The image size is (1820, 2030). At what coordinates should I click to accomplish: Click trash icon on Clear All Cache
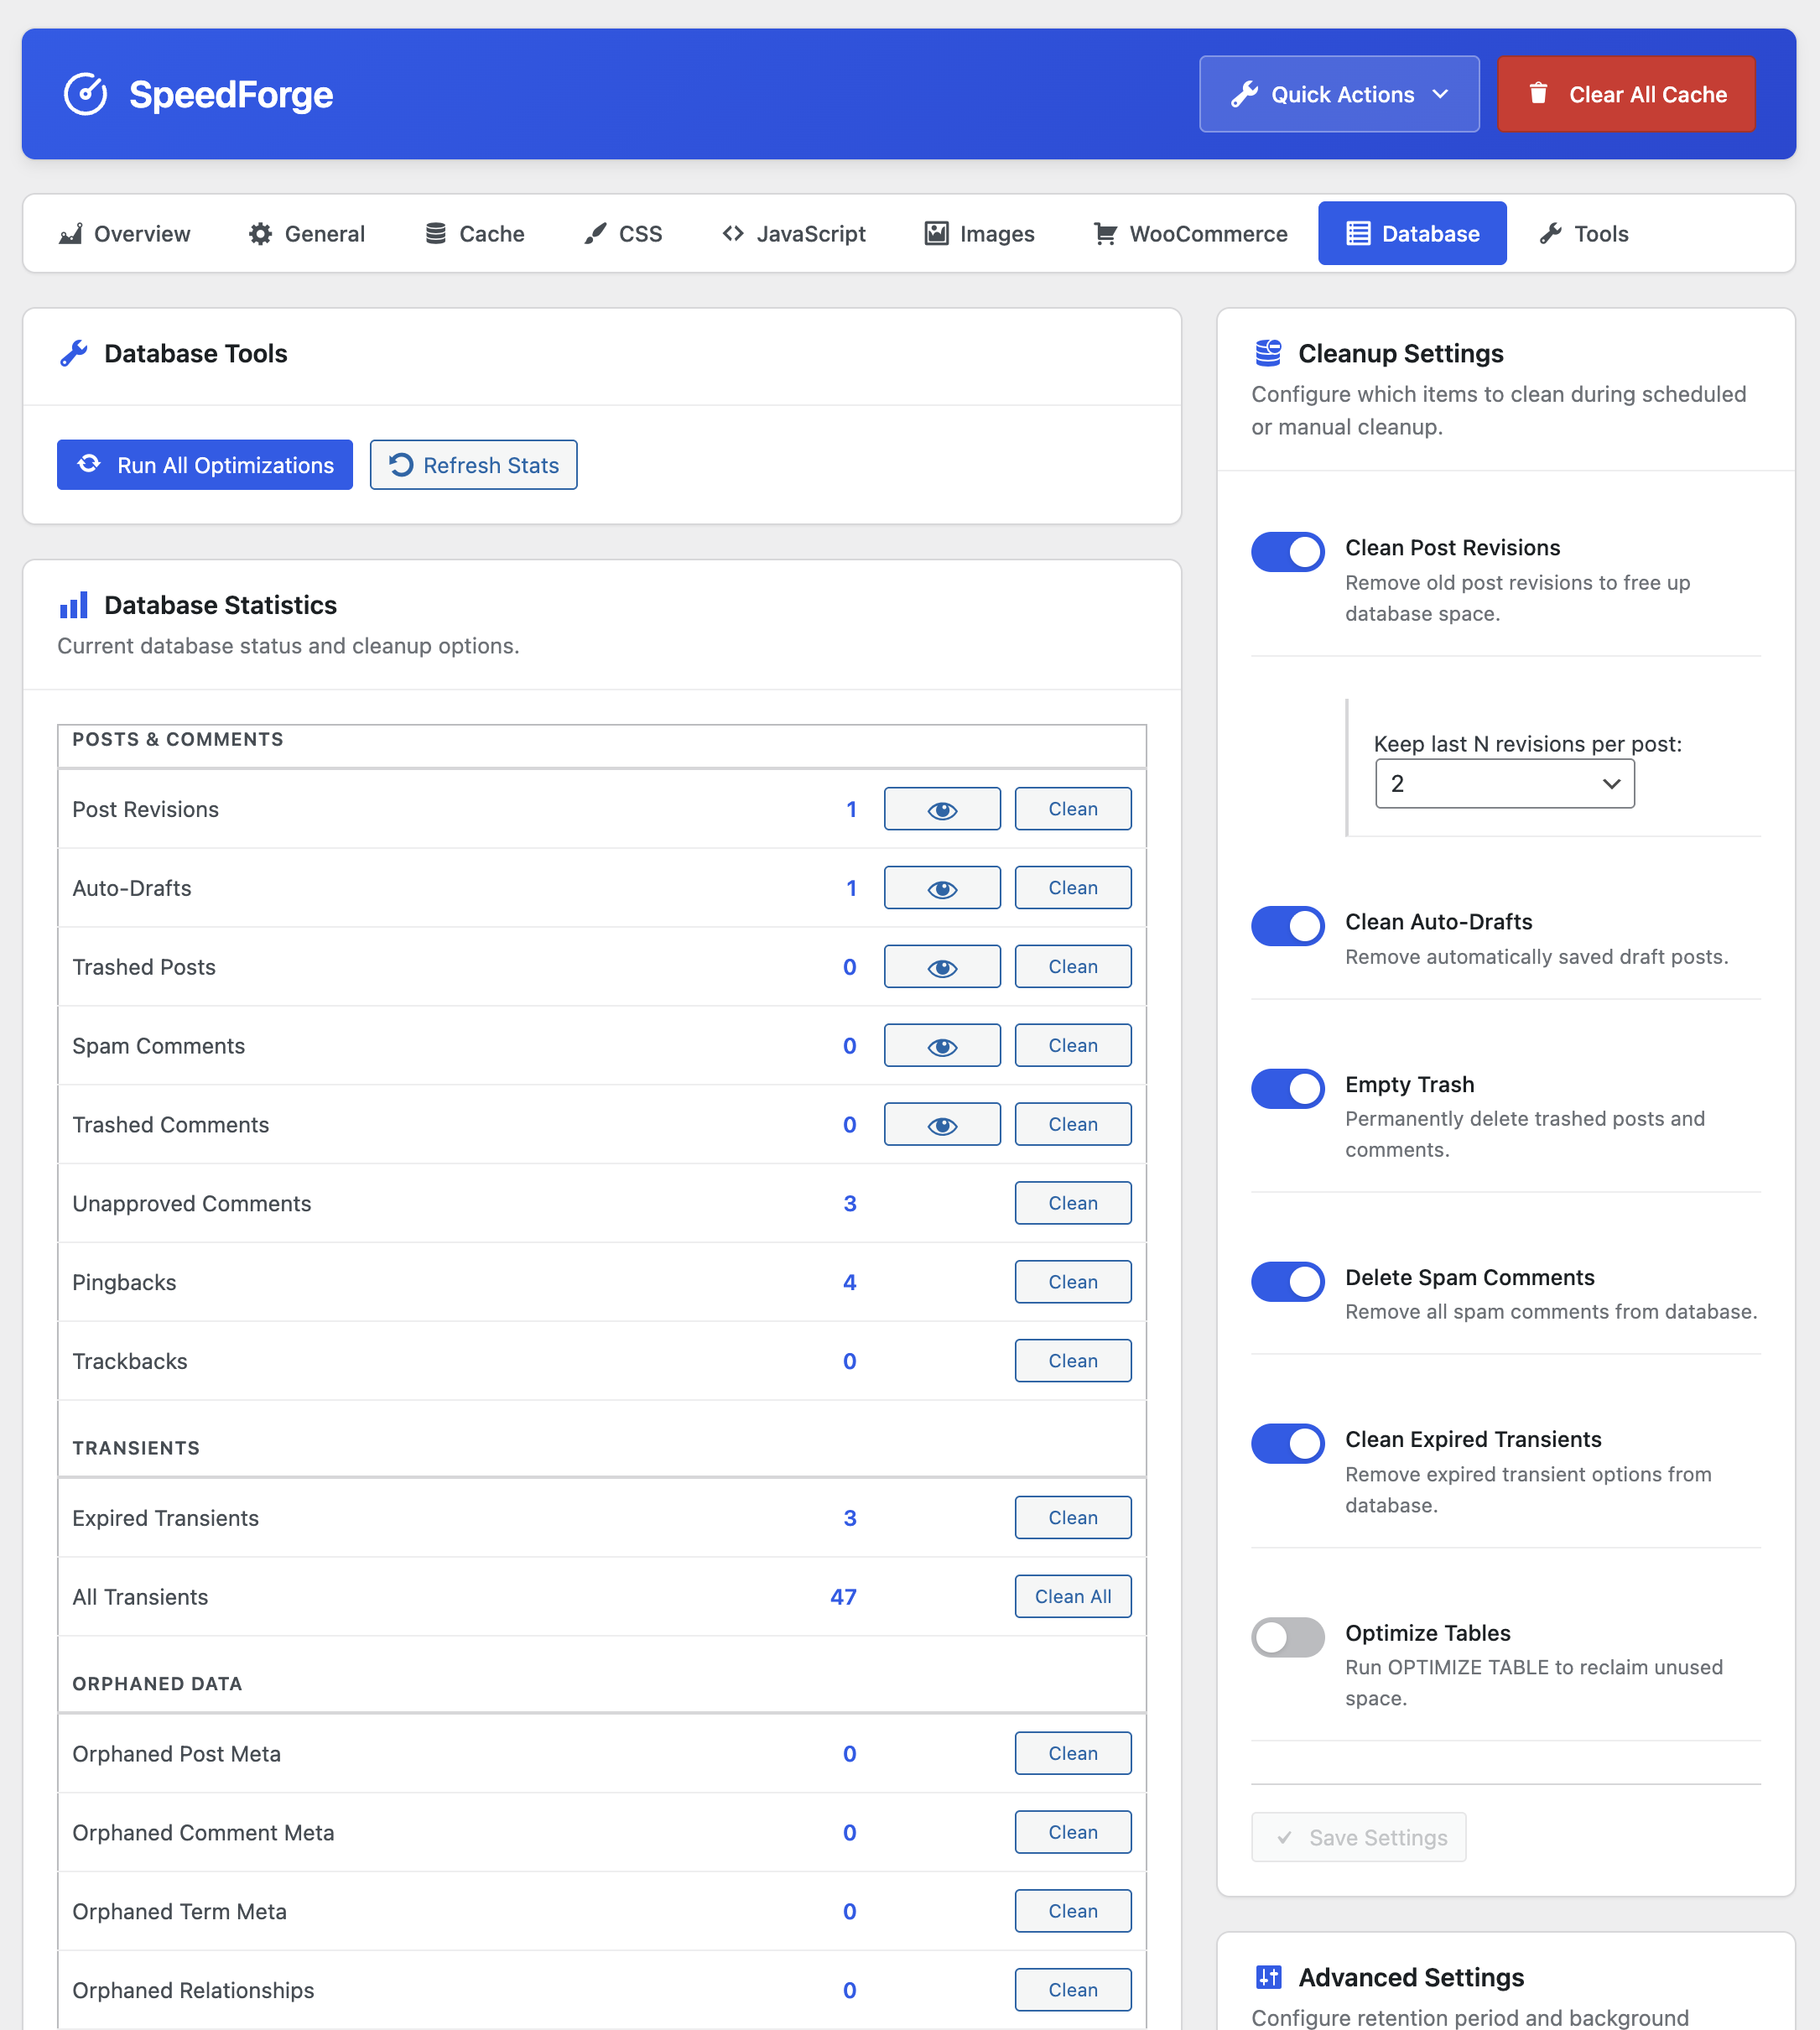click(1538, 94)
